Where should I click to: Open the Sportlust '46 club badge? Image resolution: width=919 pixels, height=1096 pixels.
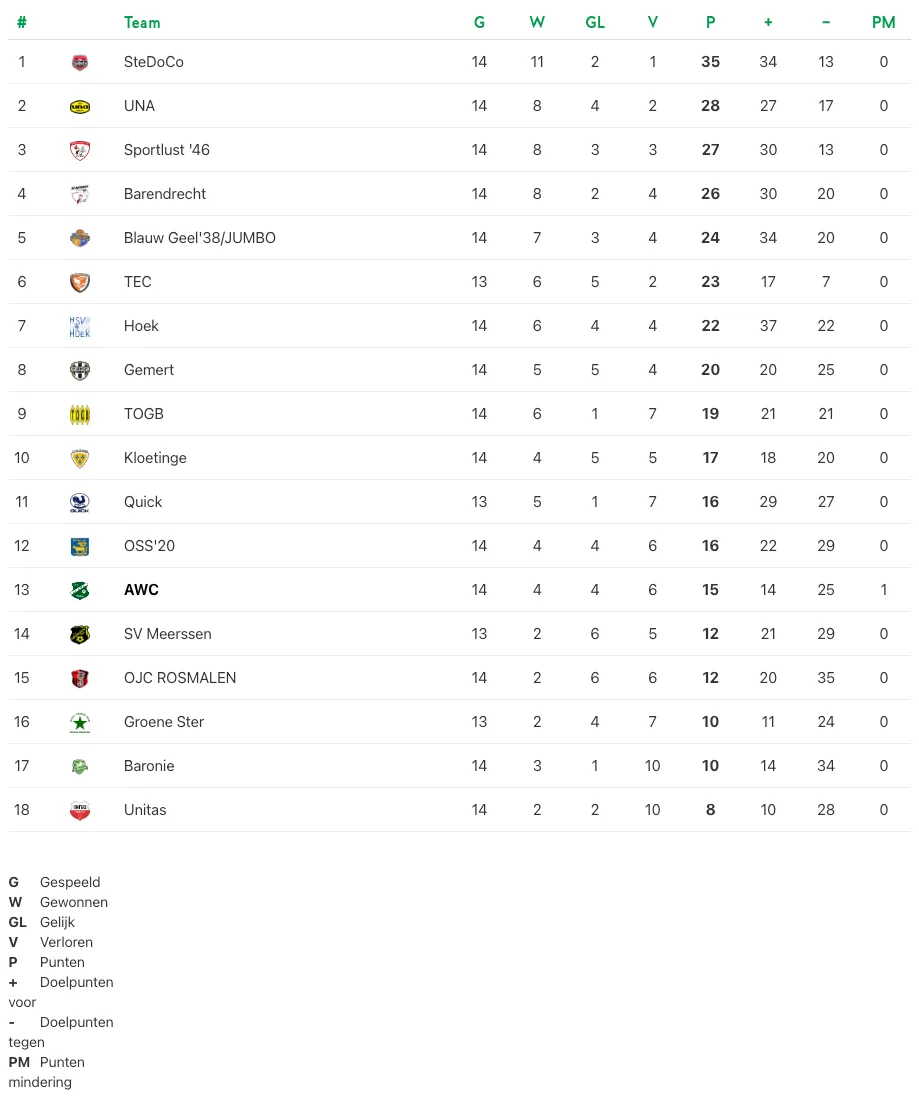click(80, 150)
